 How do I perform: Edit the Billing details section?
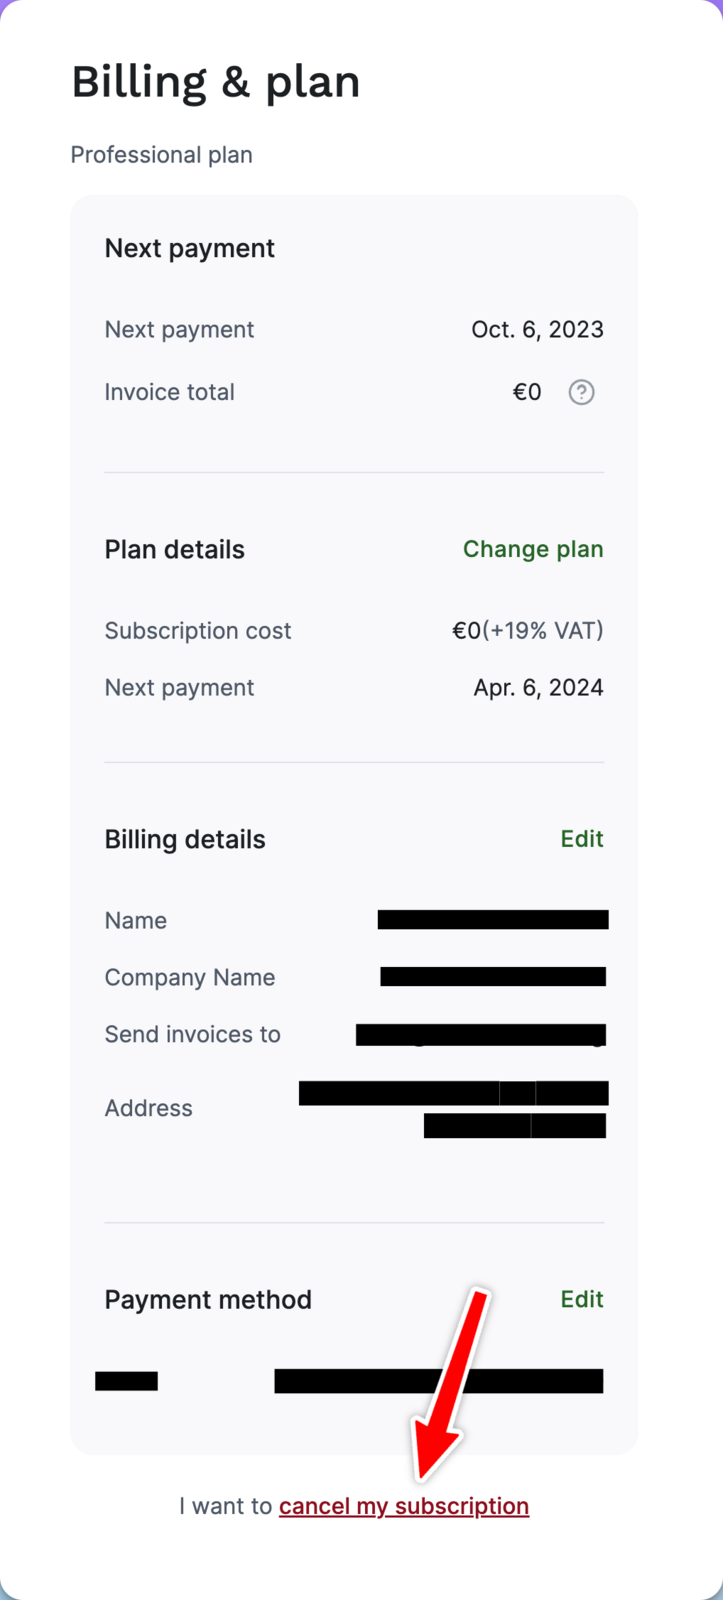(582, 839)
